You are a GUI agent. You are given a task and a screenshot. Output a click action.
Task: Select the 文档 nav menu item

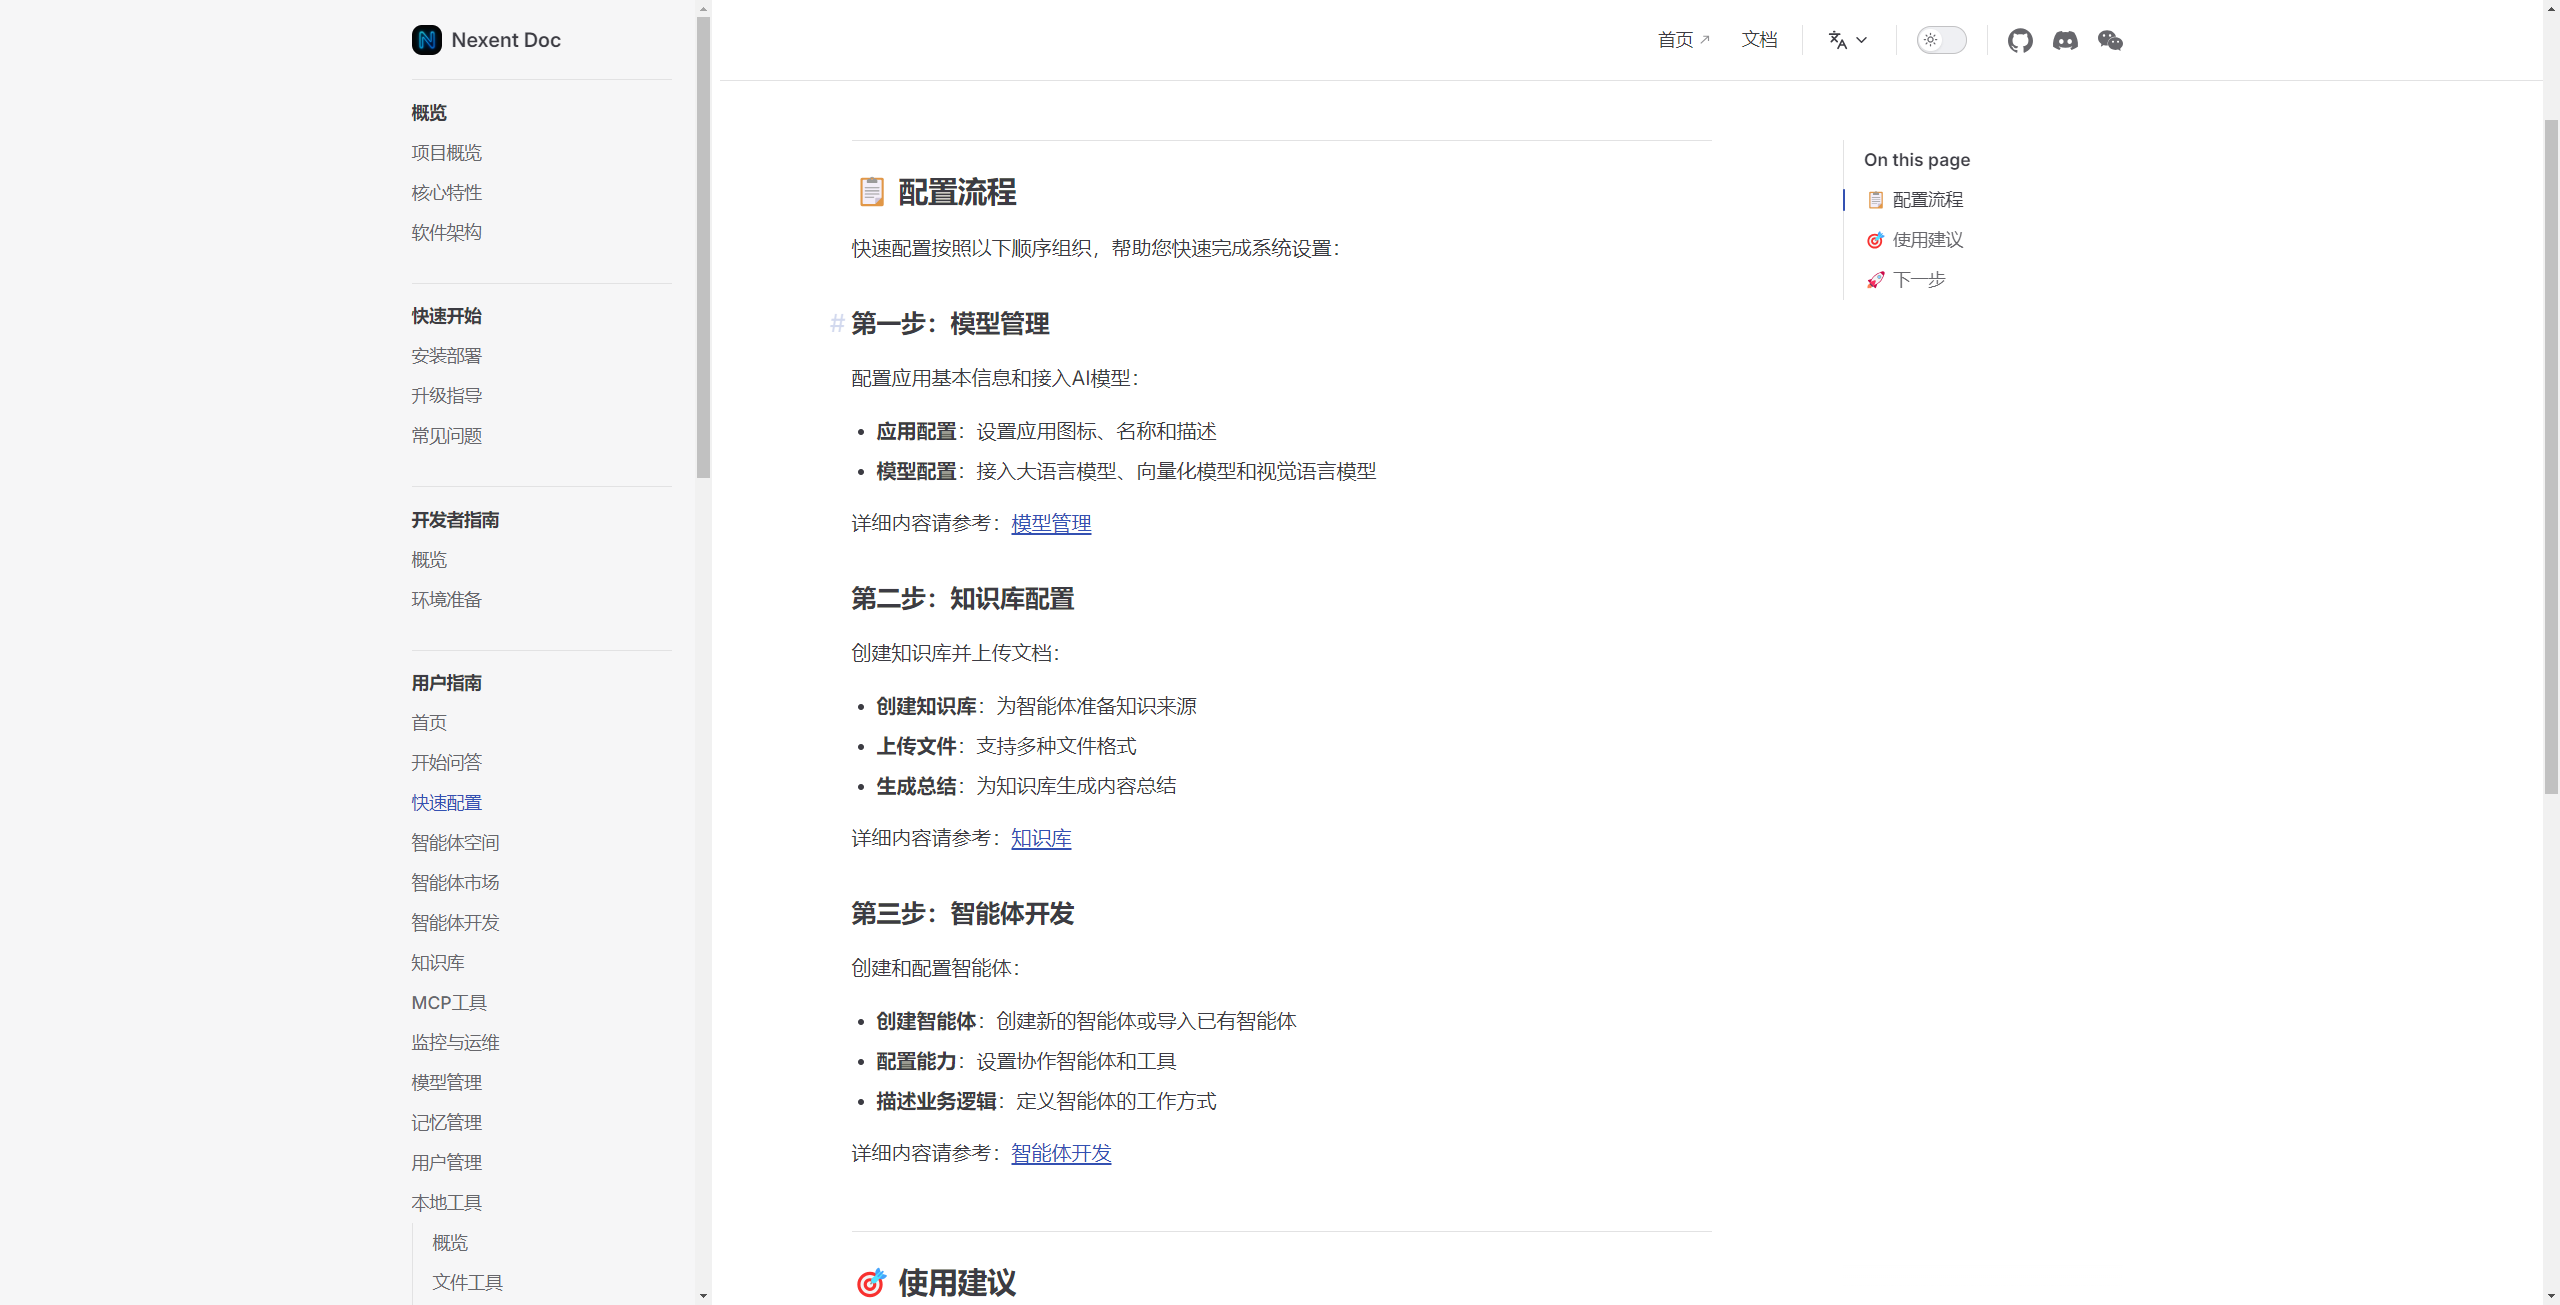pyautogui.click(x=1759, y=40)
